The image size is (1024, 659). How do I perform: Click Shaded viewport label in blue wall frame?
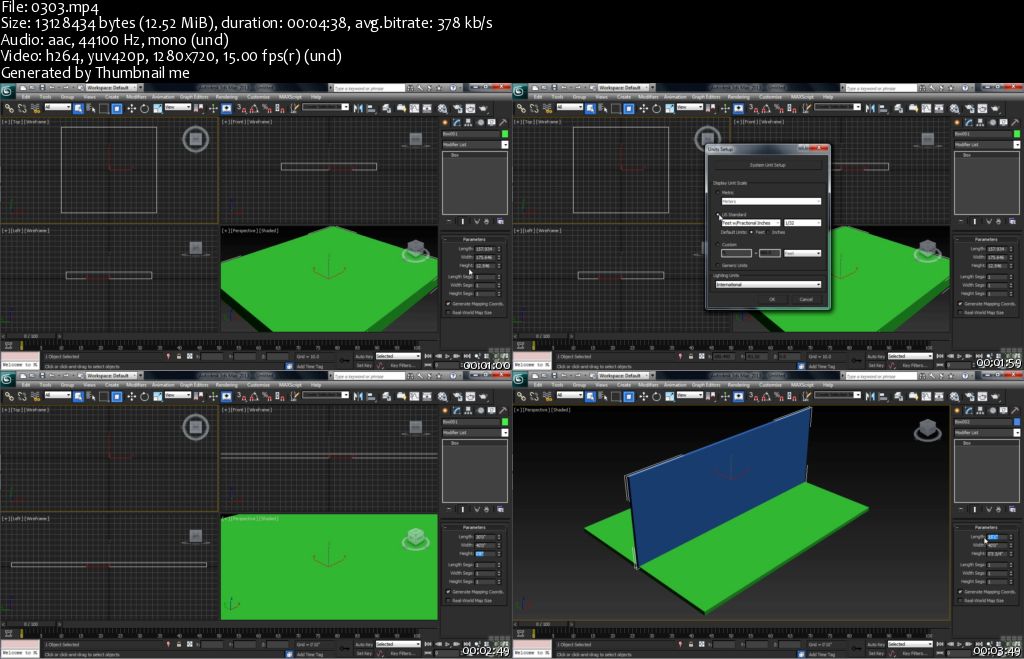[x=561, y=410]
